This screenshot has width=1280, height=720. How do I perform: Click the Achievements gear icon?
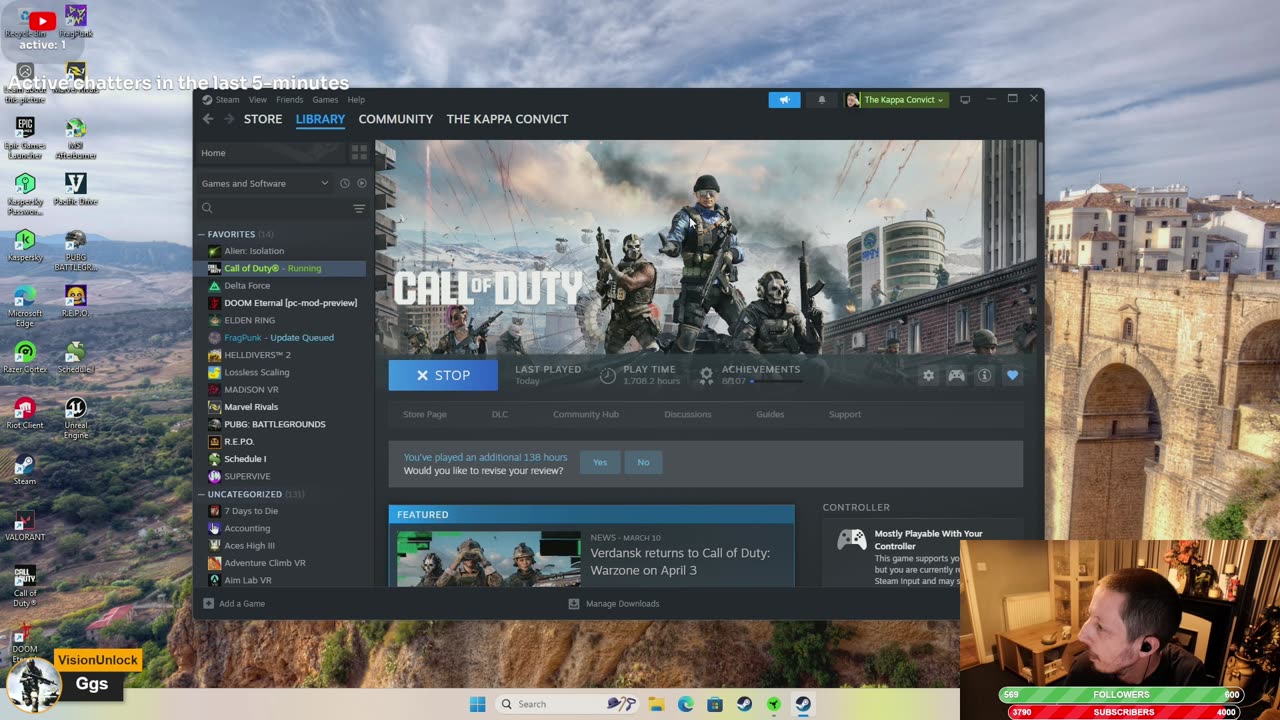click(x=706, y=375)
